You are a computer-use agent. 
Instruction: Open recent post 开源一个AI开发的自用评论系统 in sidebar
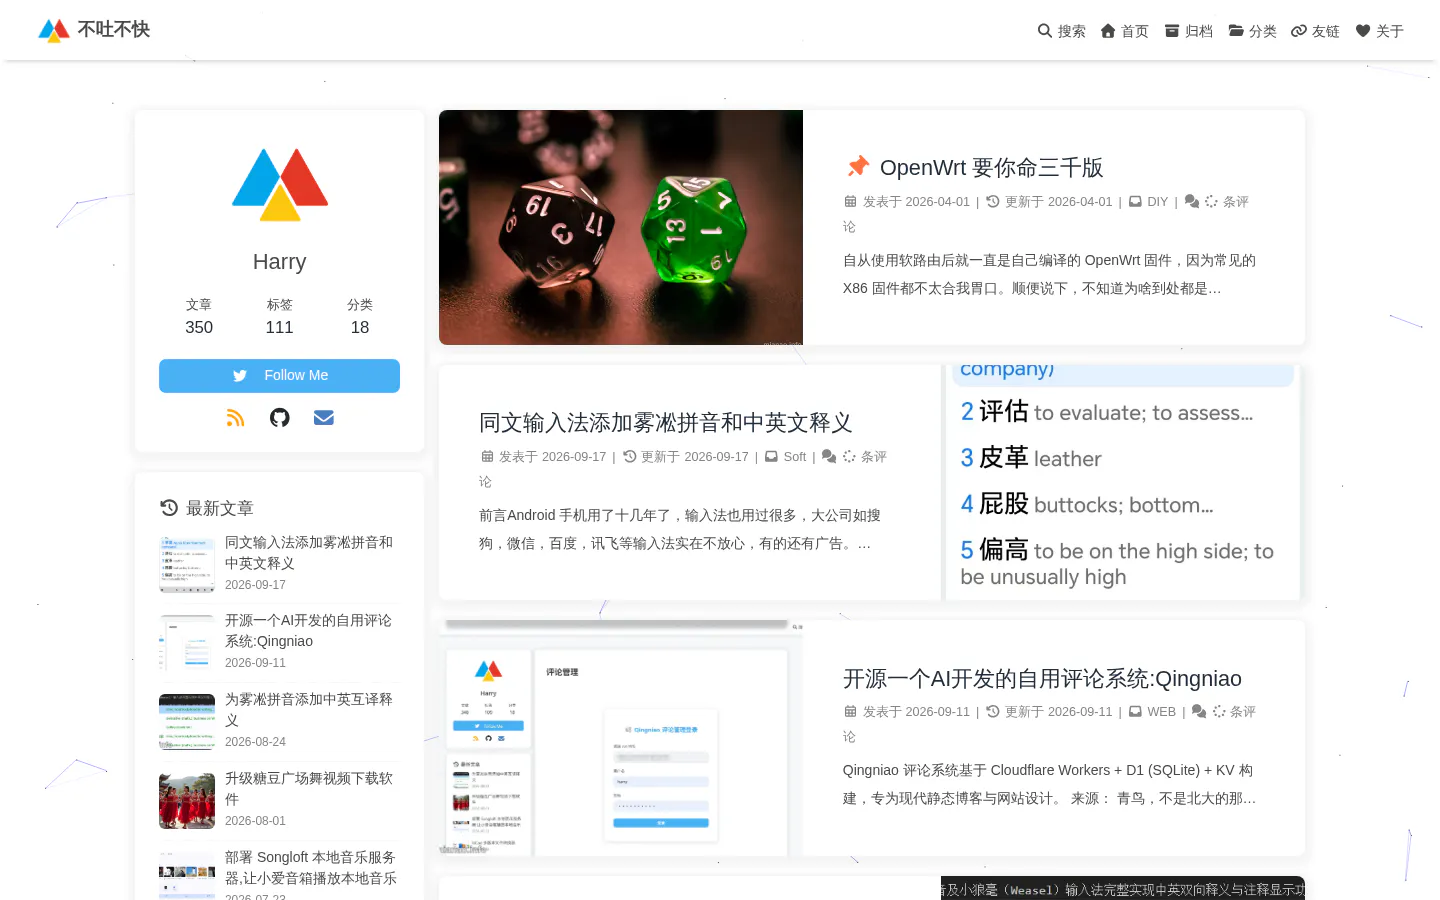tap(308, 631)
